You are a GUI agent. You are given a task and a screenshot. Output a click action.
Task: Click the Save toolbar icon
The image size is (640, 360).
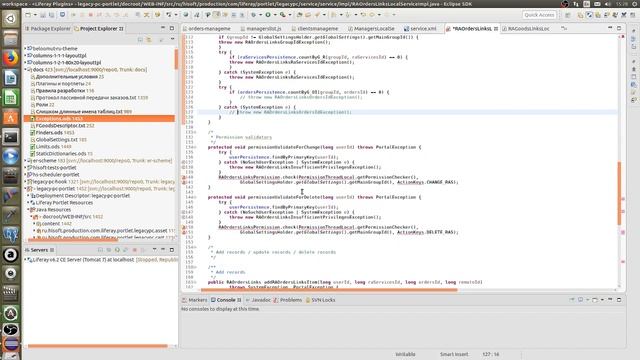click(x=43, y=15)
